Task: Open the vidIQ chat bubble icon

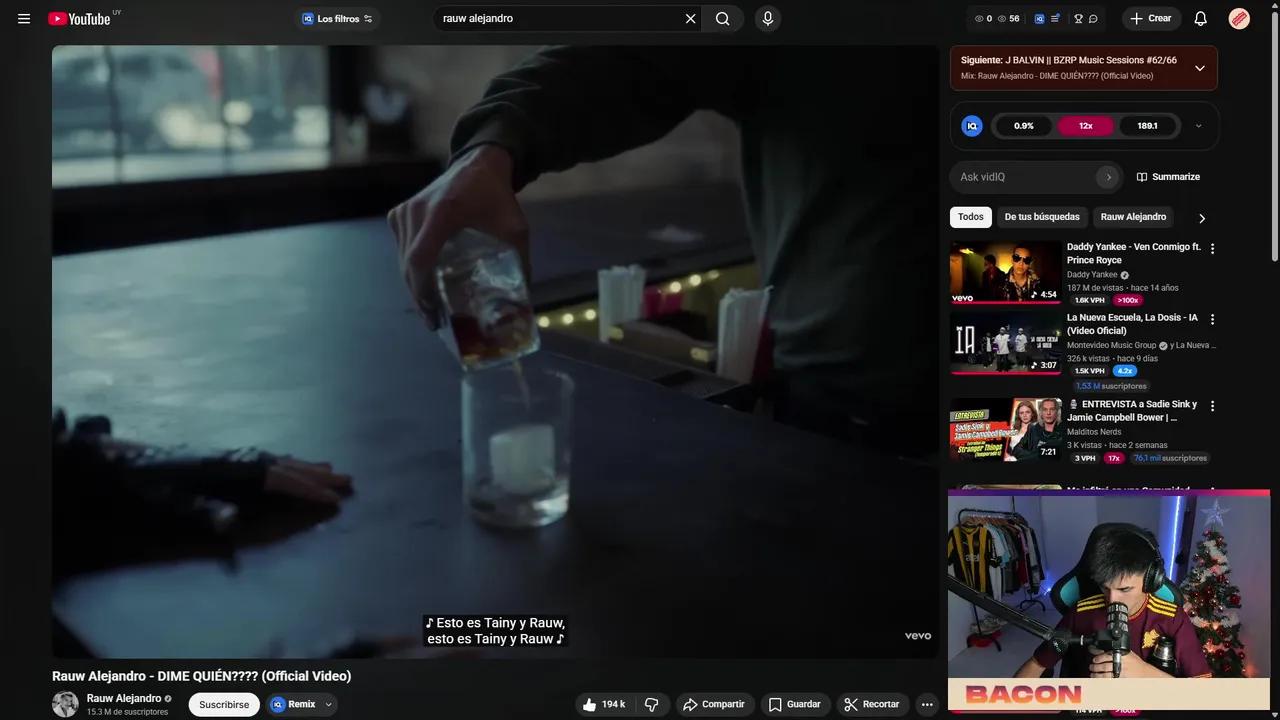Action: (1093, 19)
